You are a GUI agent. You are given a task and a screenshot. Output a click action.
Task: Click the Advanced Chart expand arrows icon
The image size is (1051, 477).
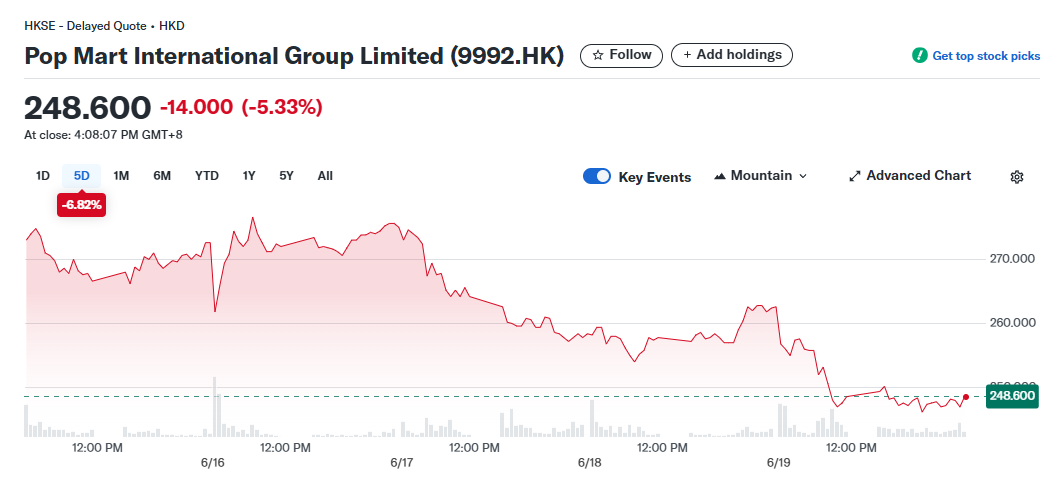point(855,176)
